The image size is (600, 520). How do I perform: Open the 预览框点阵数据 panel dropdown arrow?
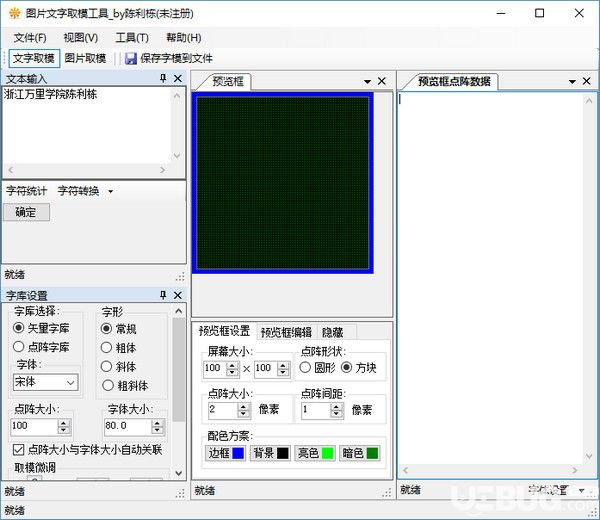coord(572,82)
